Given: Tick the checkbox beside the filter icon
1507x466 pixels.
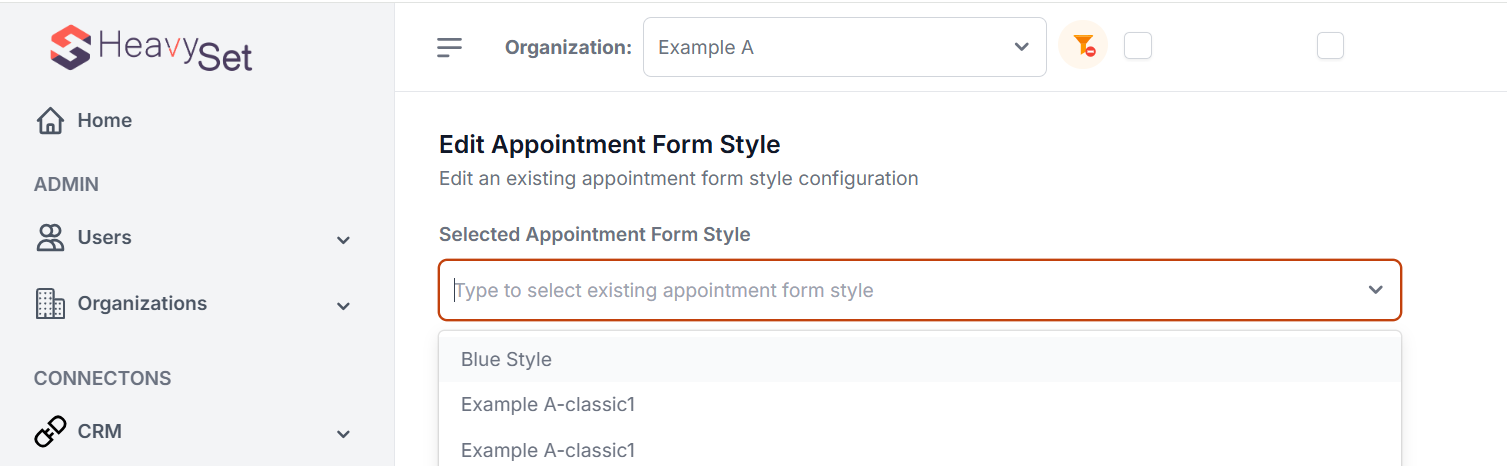Looking at the screenshot, I should pyautogui.click(x=1138, y=46).
